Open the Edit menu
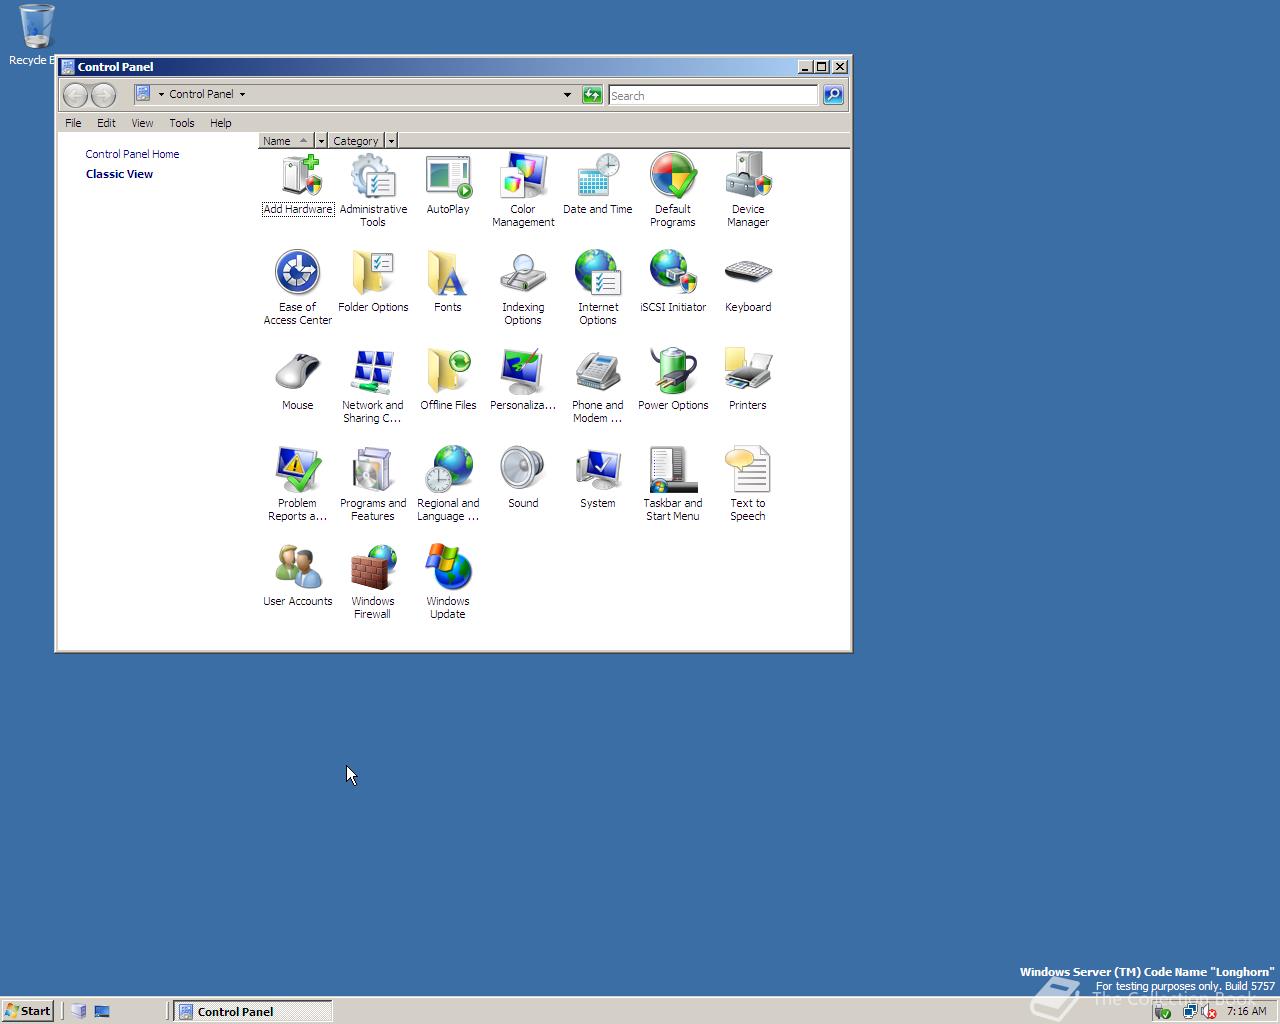 coord(106,123)
